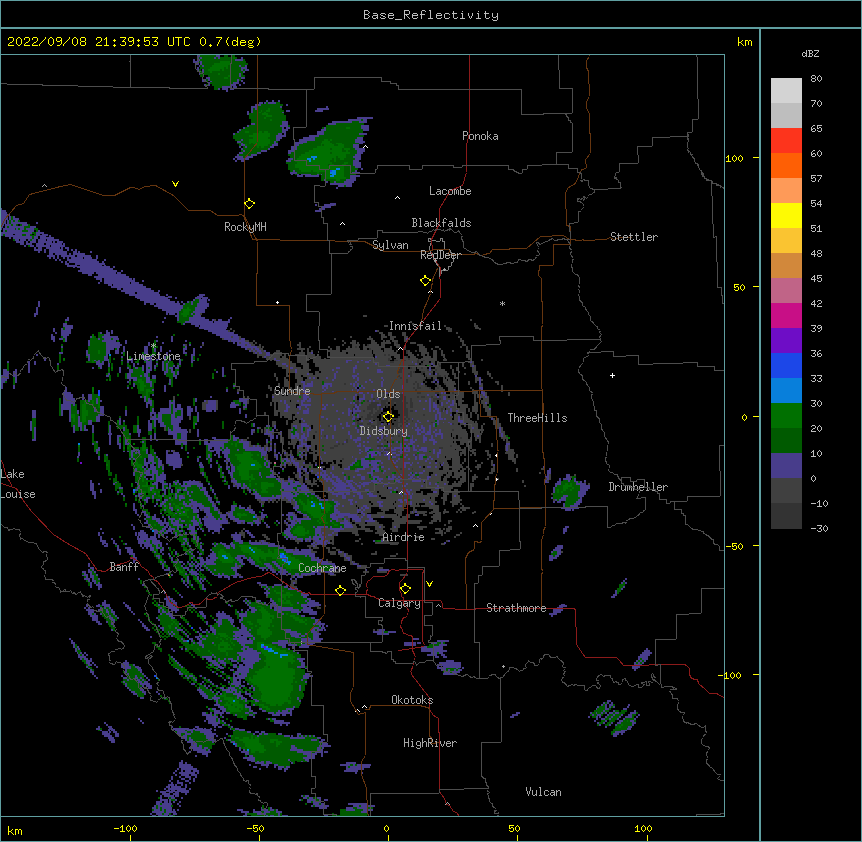Click the yellow v marker east of Calgary
Image resolution: width=862 pixels, height=842 pixels.
(429, 584)
